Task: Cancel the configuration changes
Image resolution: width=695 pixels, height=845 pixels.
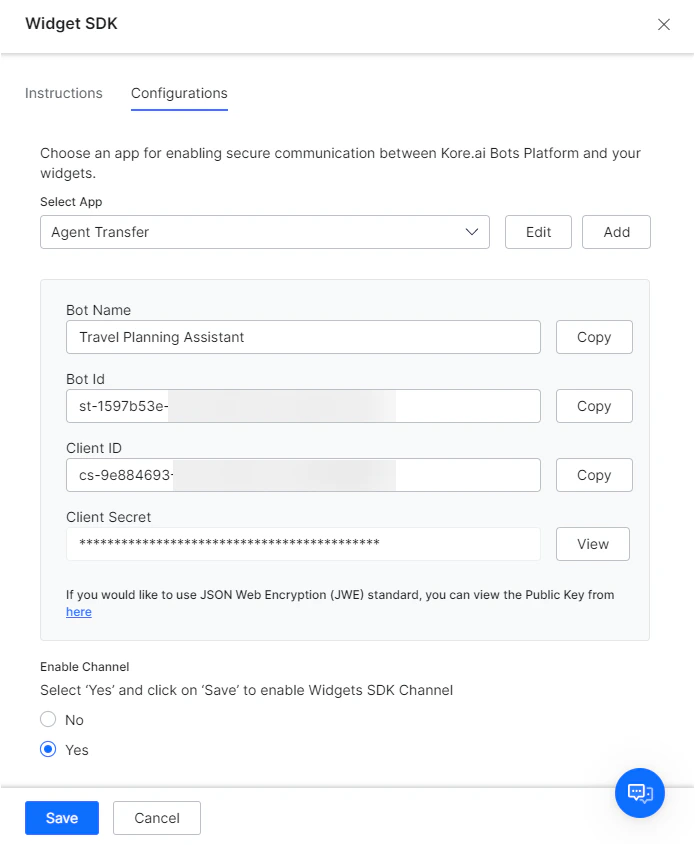Action: pos(156,817)
